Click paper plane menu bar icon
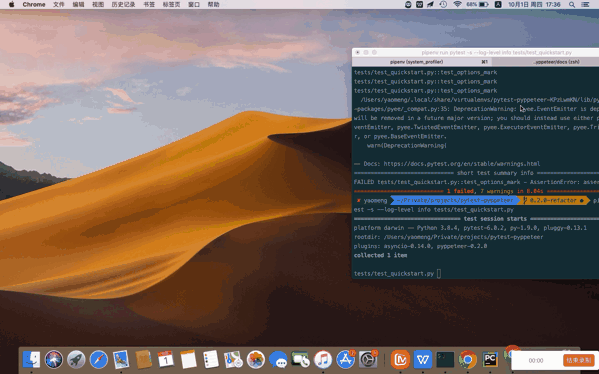 click(x=431, y=5)
